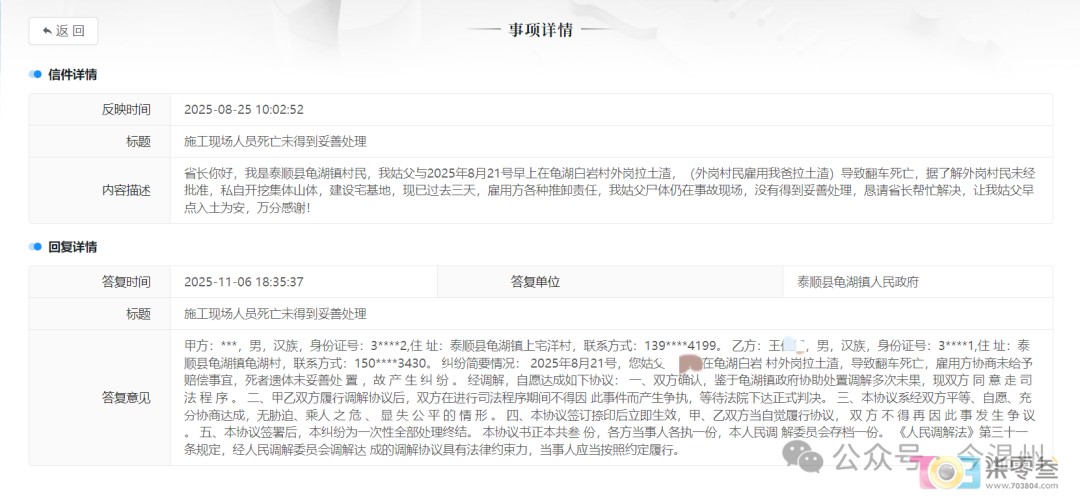Image resolution: width=1080 pixels, height=501 pixels.
Task: Select the 2025-08-25 10:02:52 timestamp
Action: pyautogui.click(x=243, y=110)
